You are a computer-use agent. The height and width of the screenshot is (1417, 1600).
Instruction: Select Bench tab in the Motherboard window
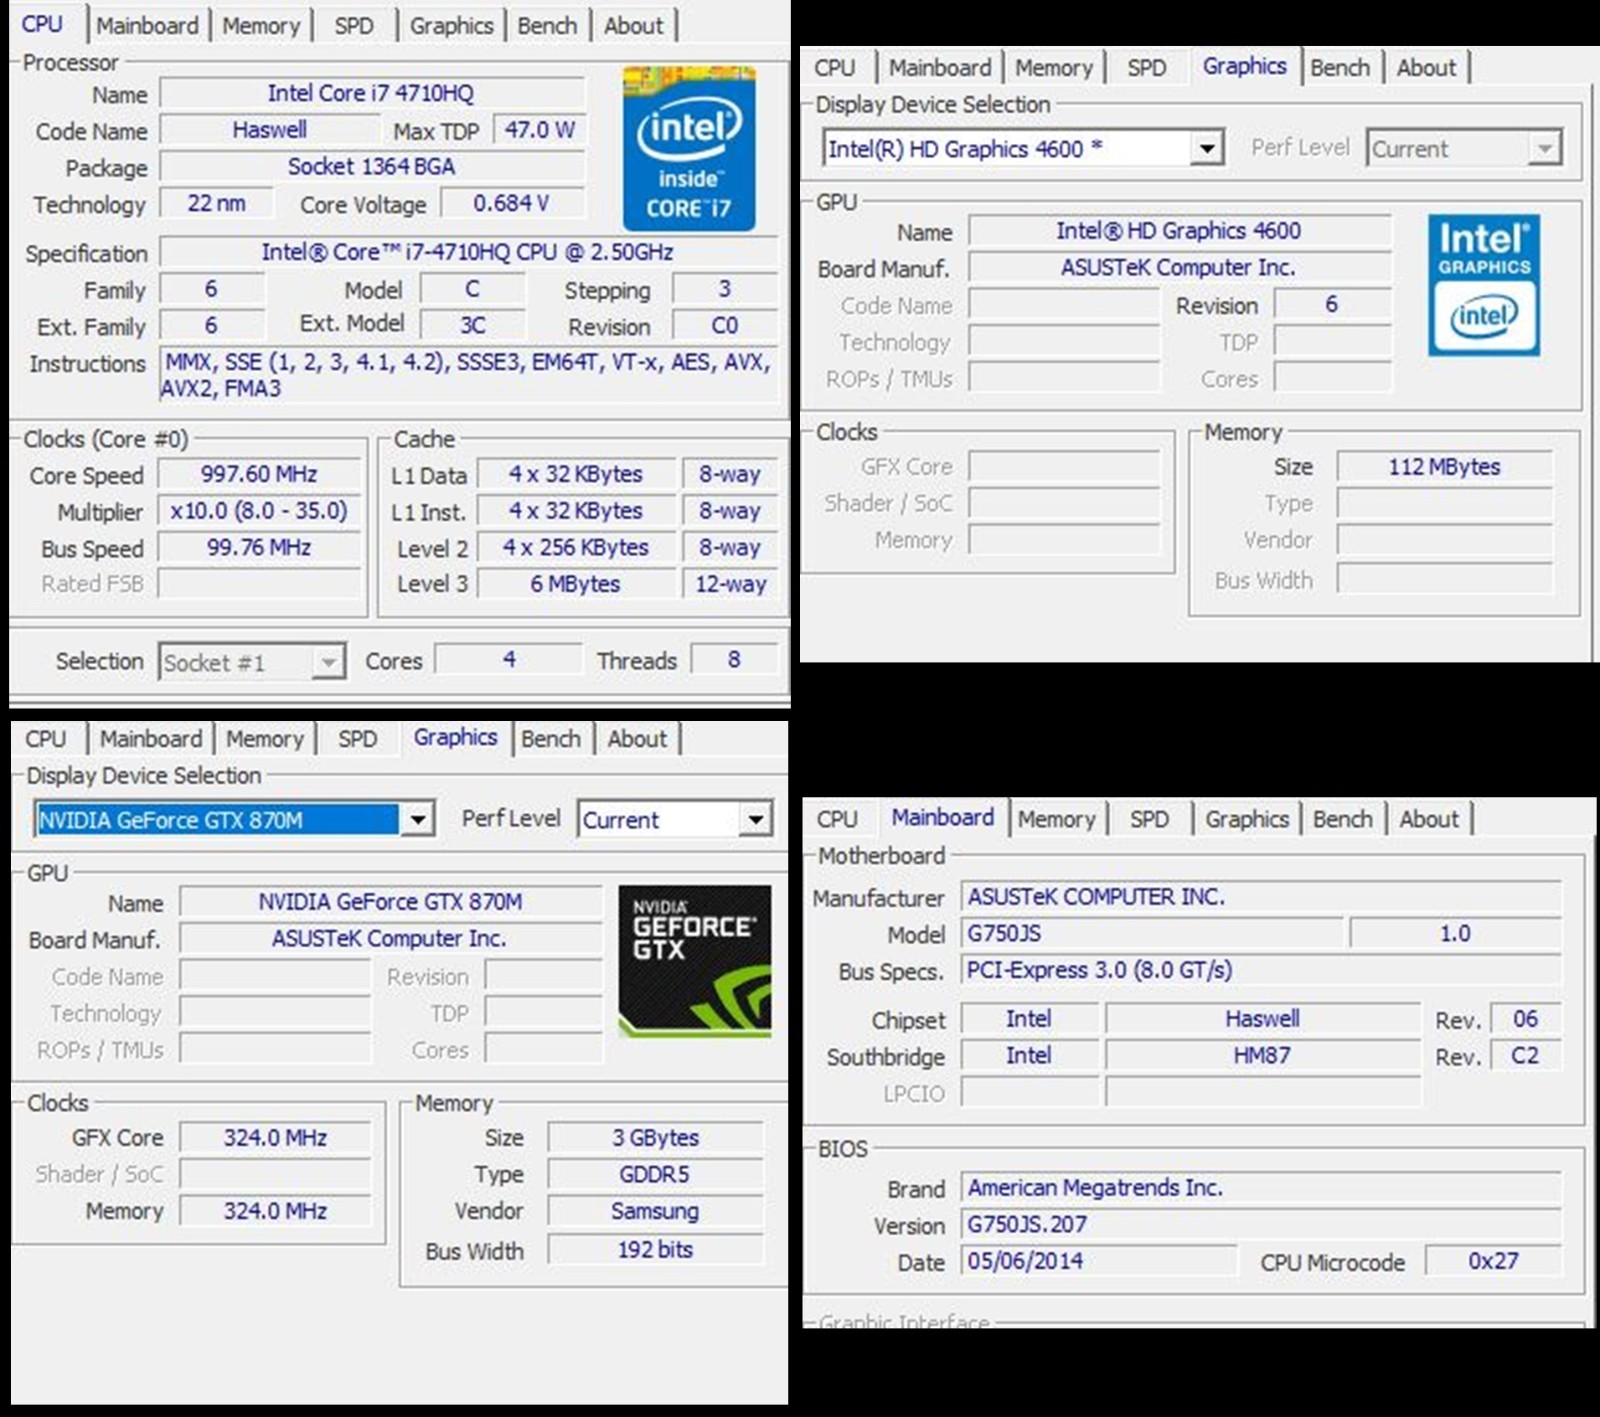pyautogui.click(x=1343, y=819)
